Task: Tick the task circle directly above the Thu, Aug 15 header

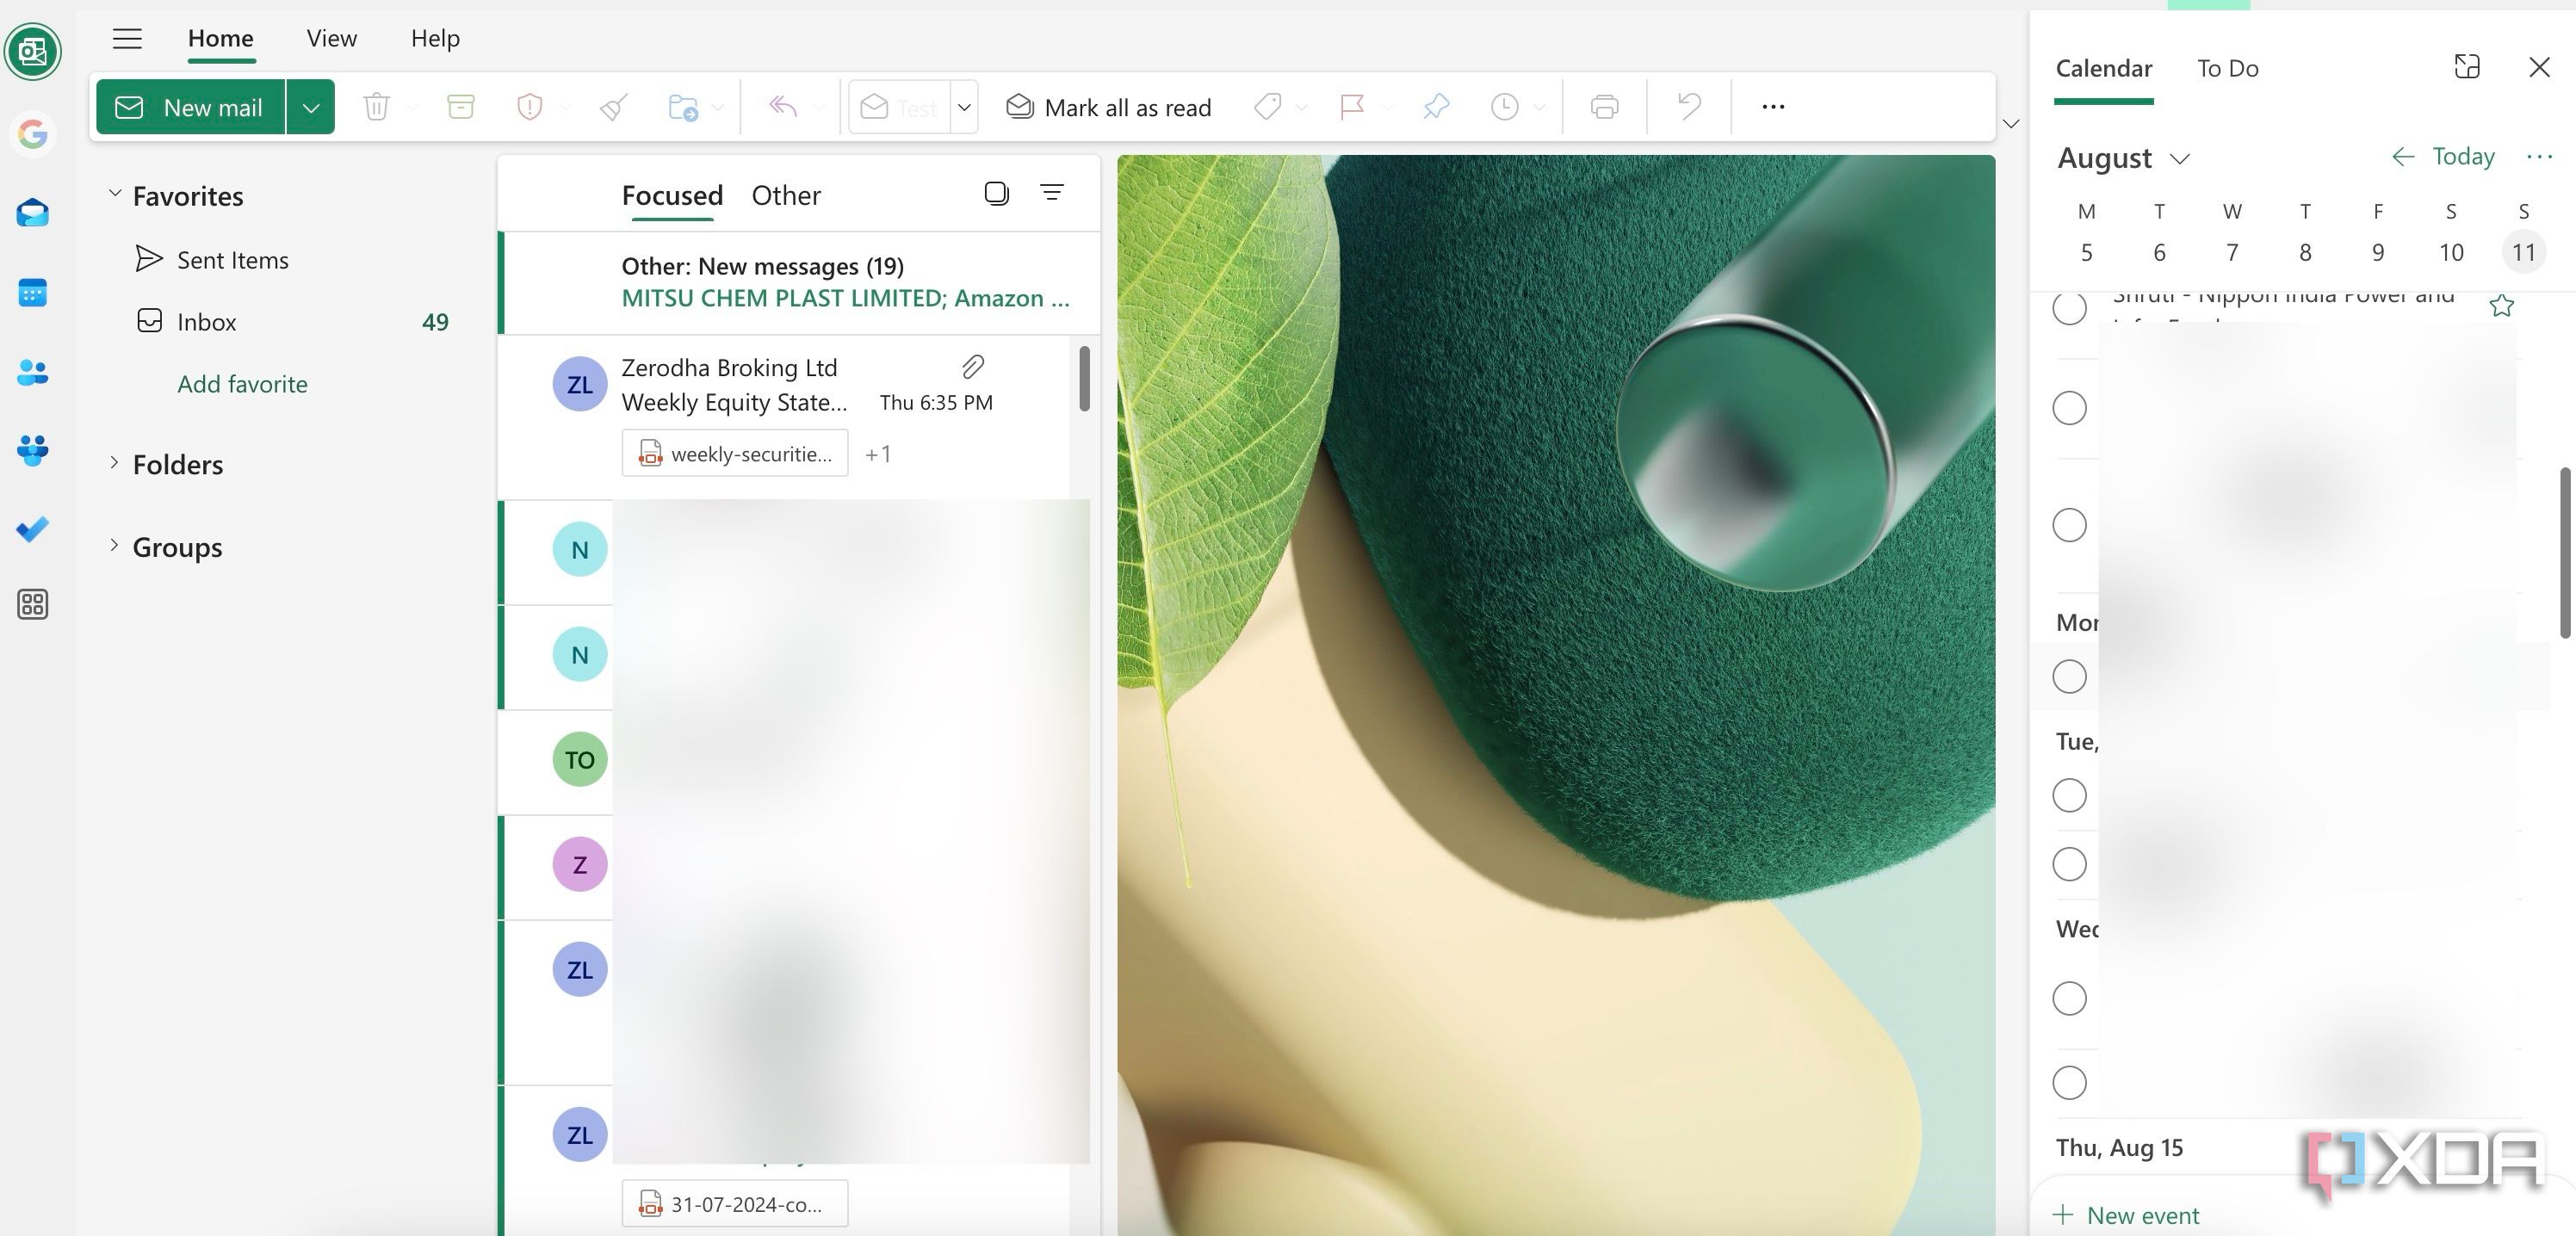Action: pos(2069,1082)
